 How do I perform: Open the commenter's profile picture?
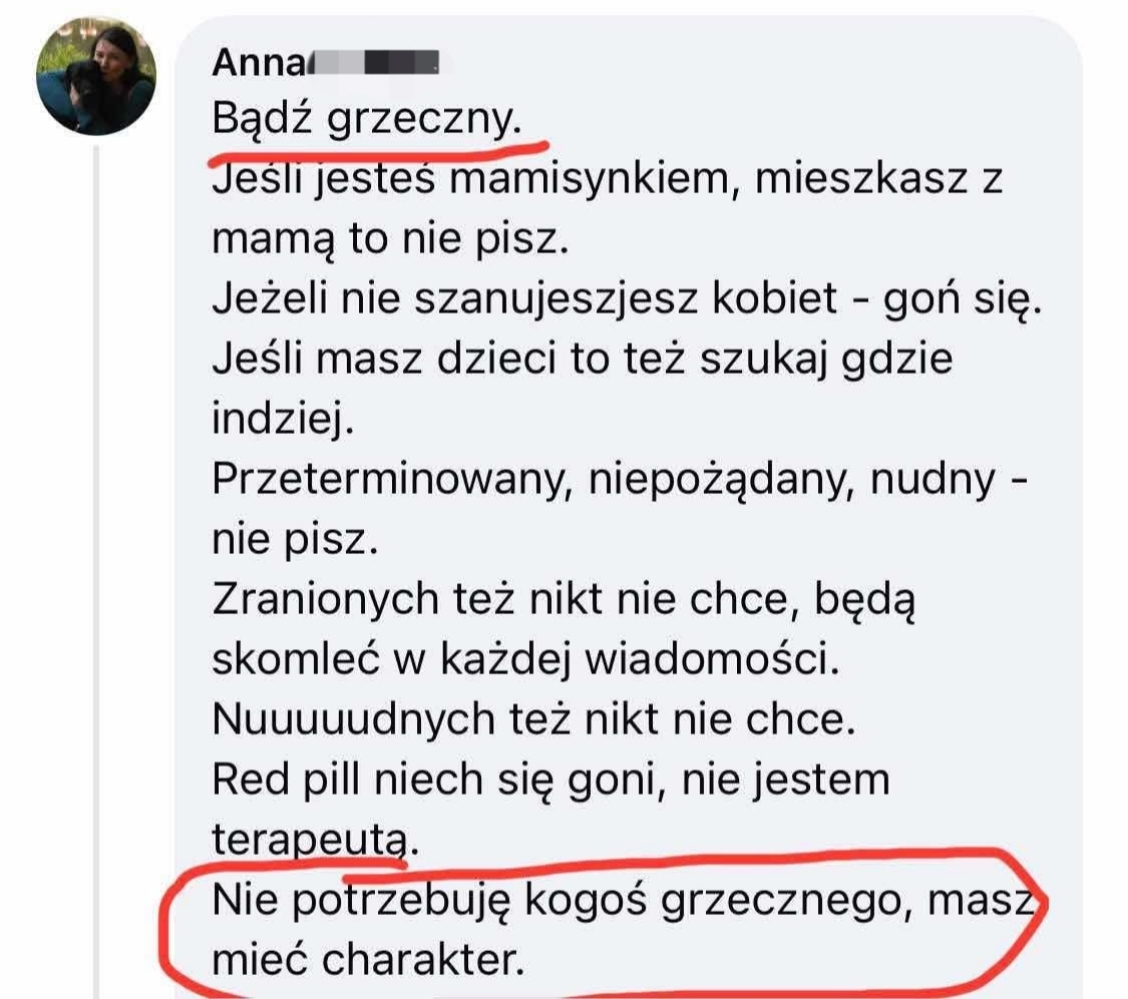(96, 76)
